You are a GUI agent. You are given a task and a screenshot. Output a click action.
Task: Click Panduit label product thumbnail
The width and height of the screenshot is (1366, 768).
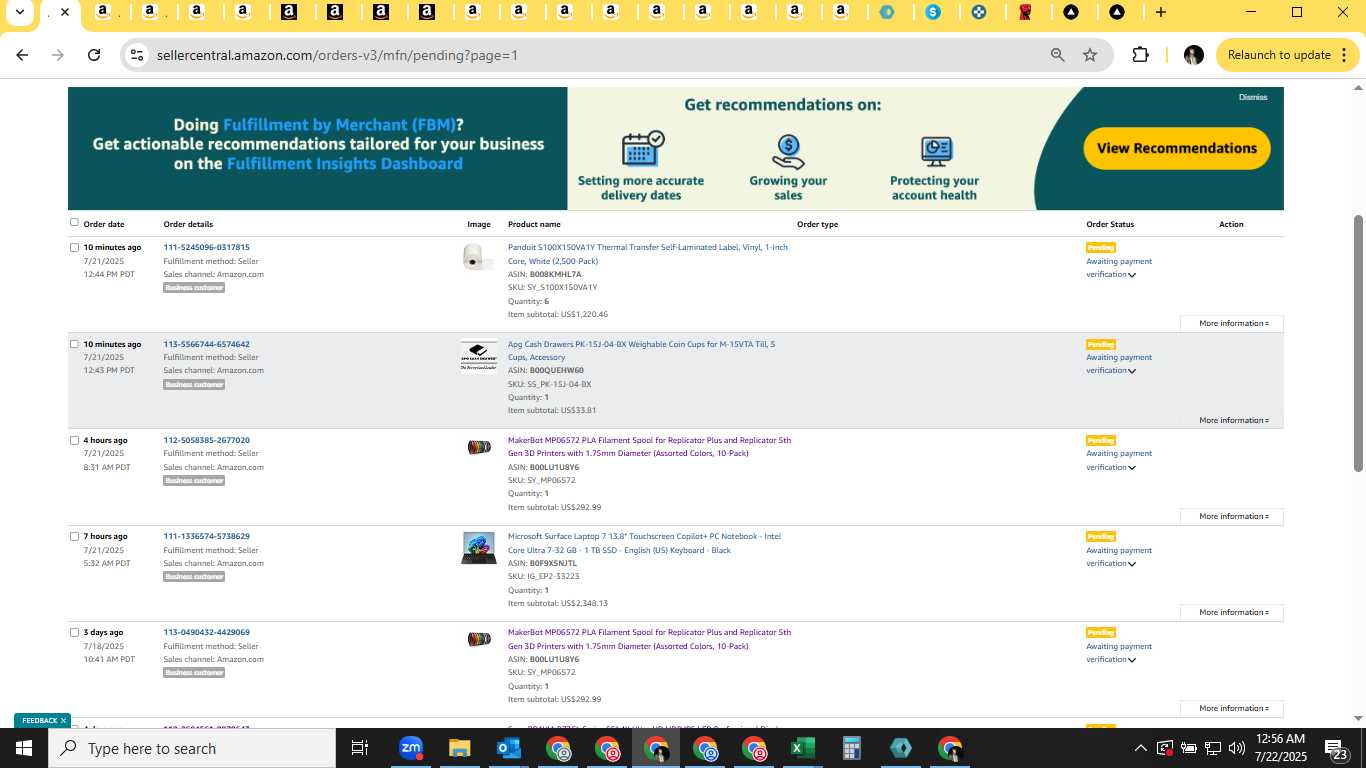(x=477, y=257)
